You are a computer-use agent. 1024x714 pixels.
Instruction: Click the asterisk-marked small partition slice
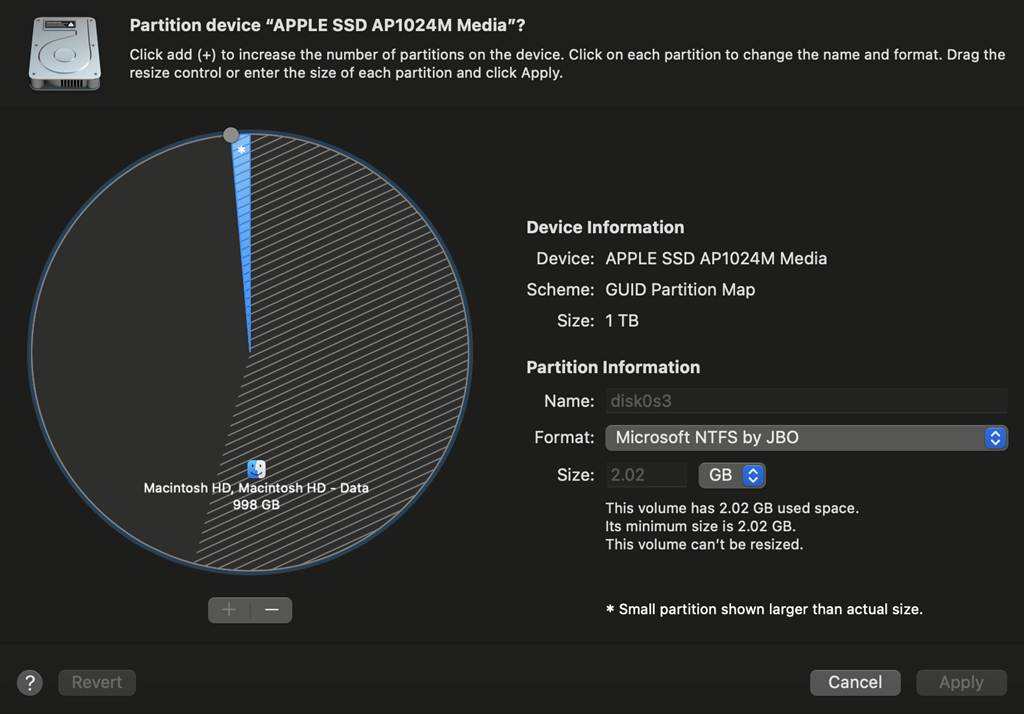pos(241,150)
